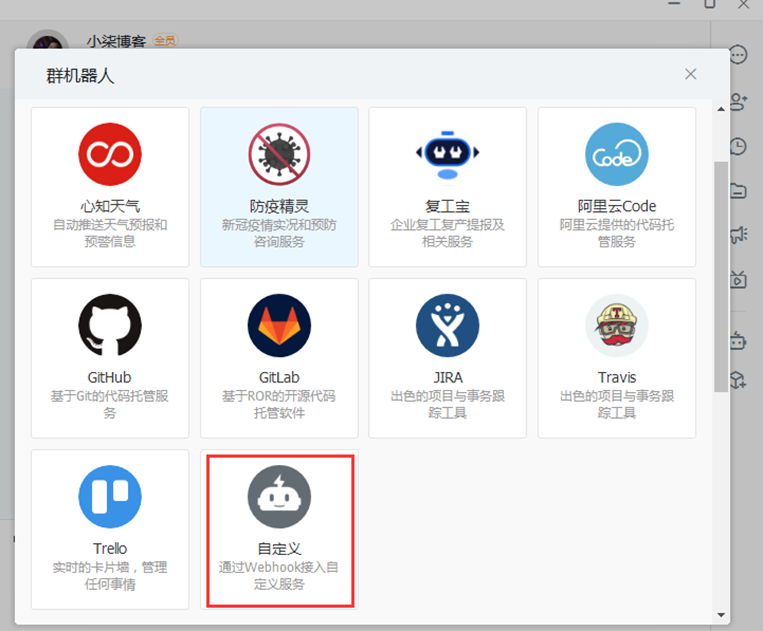The width and height of the screenshot is (763, 631).
Task: Close the 群机器人 dialog
Action: coord(690,74)
